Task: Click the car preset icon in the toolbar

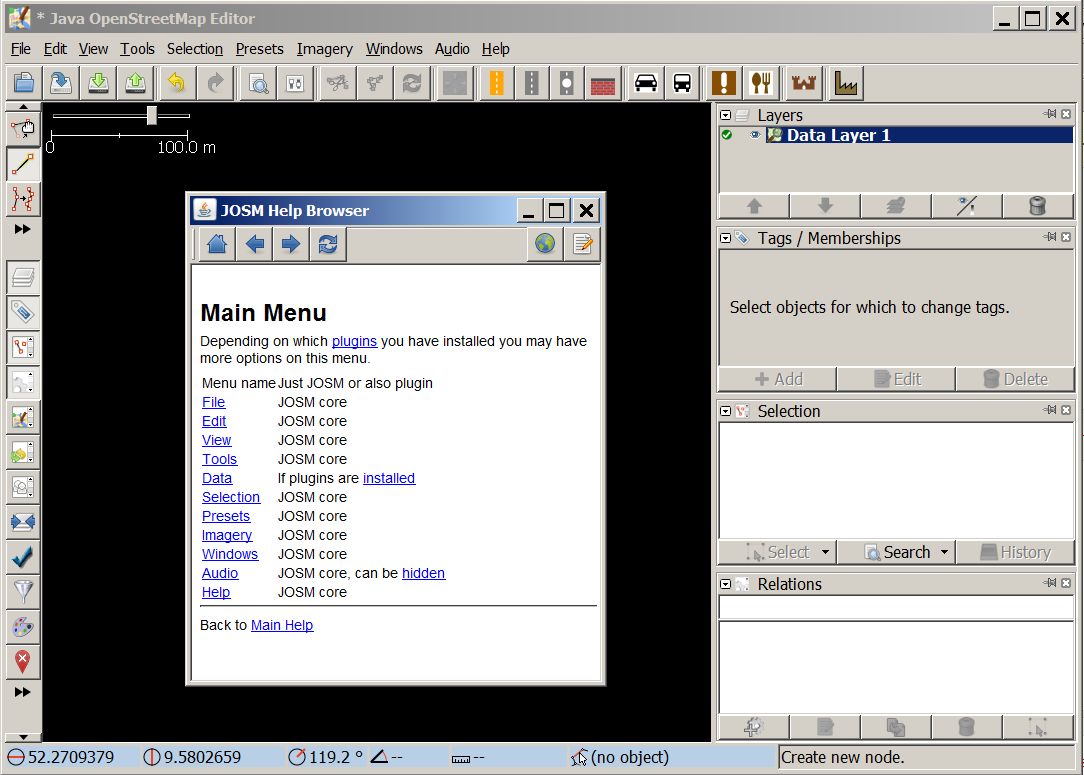Action: [x=646, y=84]
